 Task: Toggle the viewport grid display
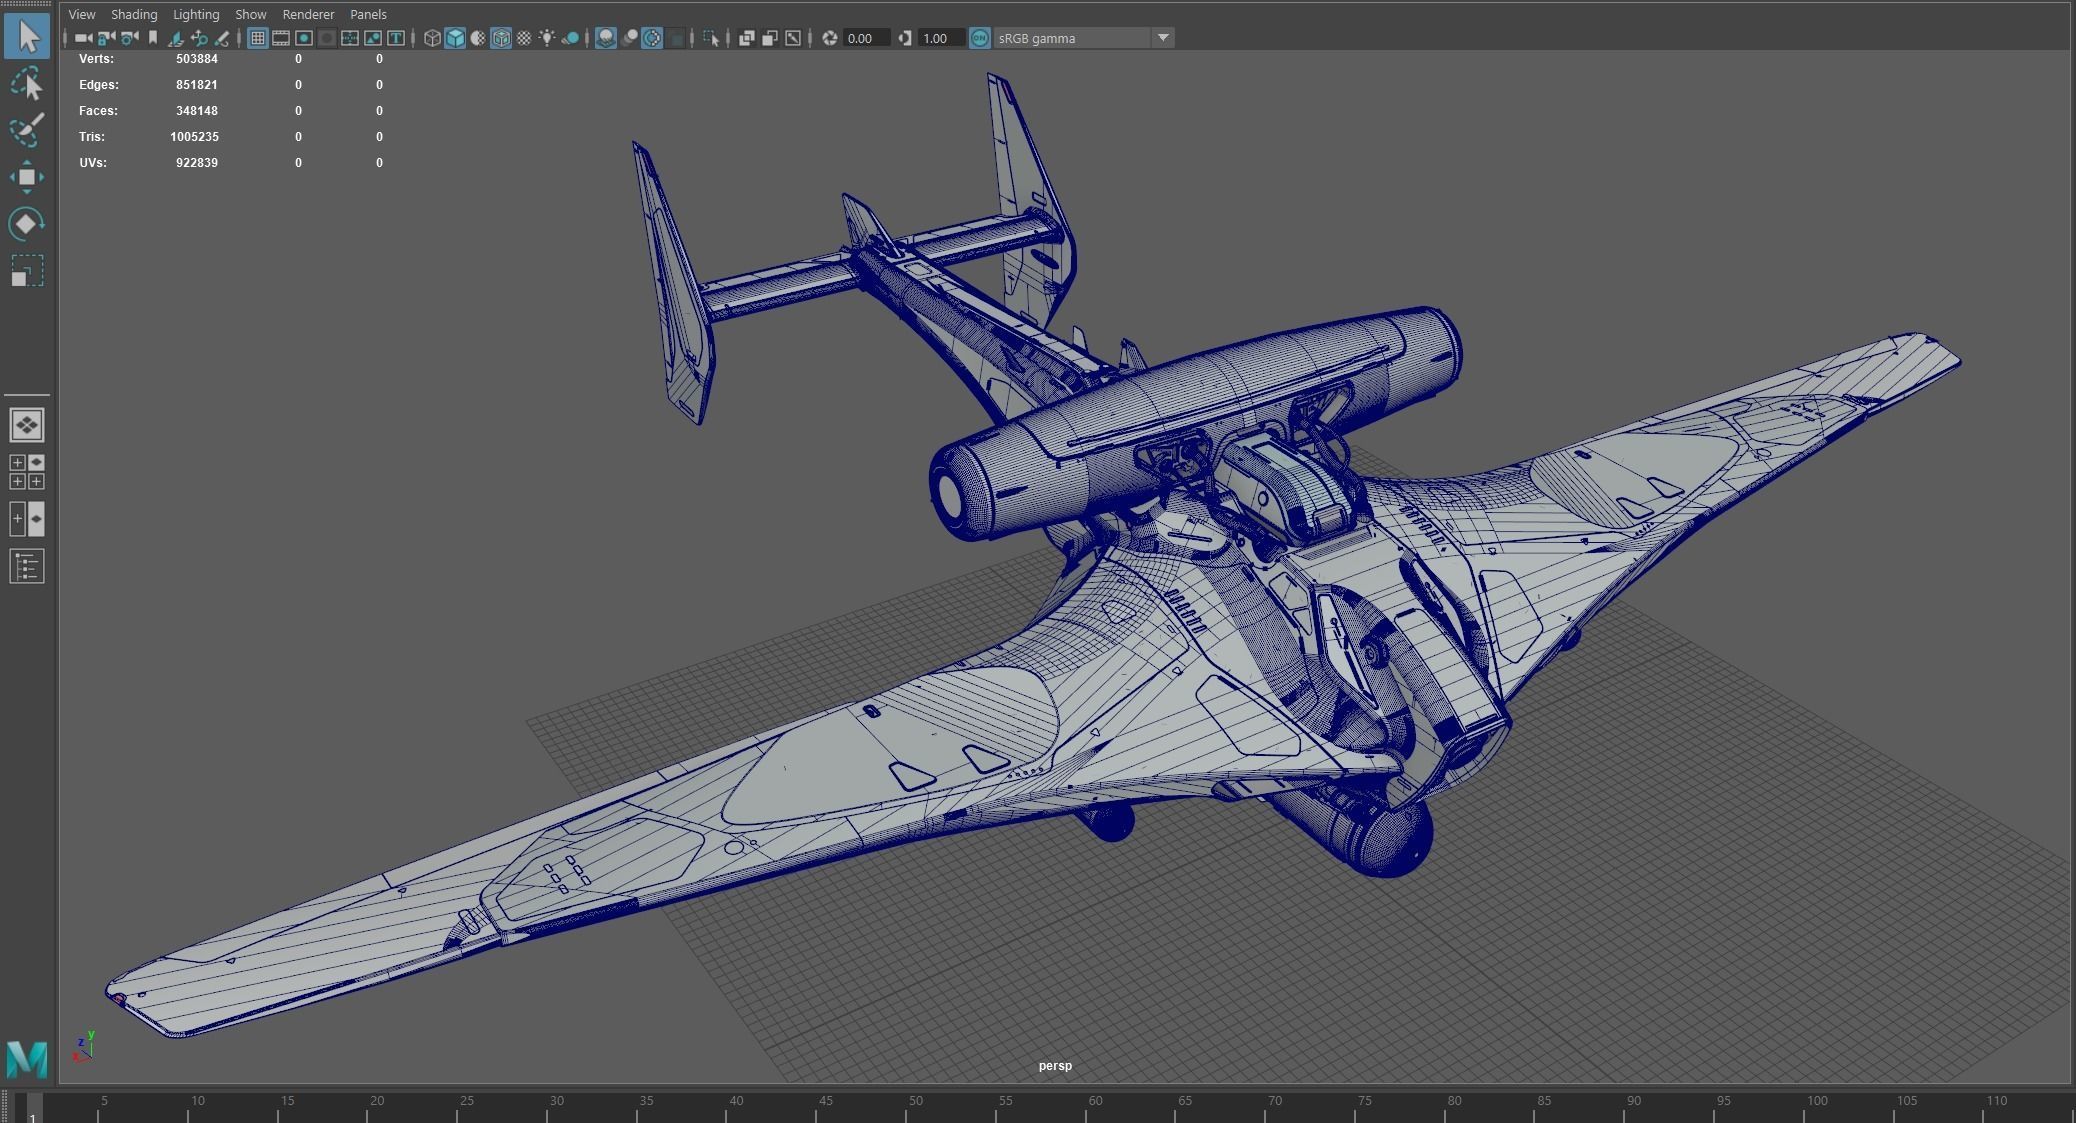(258, 38)
